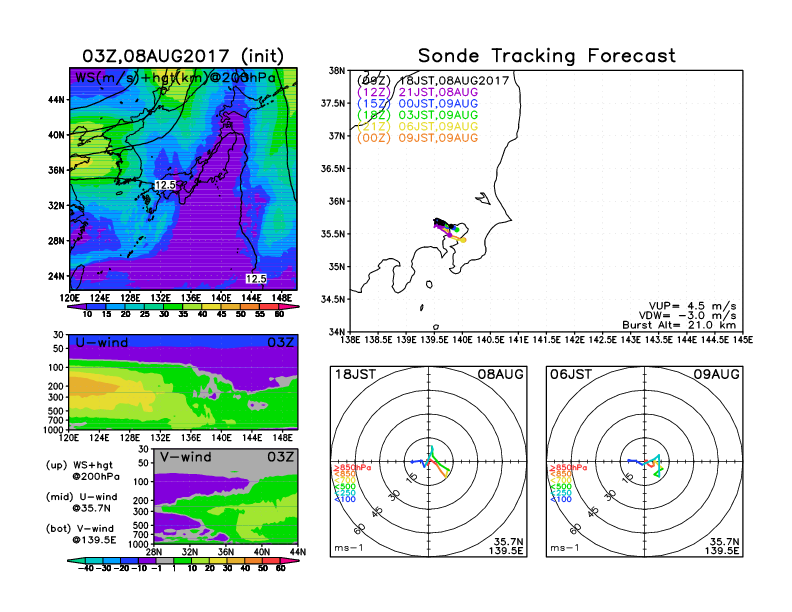Viewport: 792px width, 612px height.
Task: Click the "03Z" tag in the U-wind panel
Action: (280, 343)
